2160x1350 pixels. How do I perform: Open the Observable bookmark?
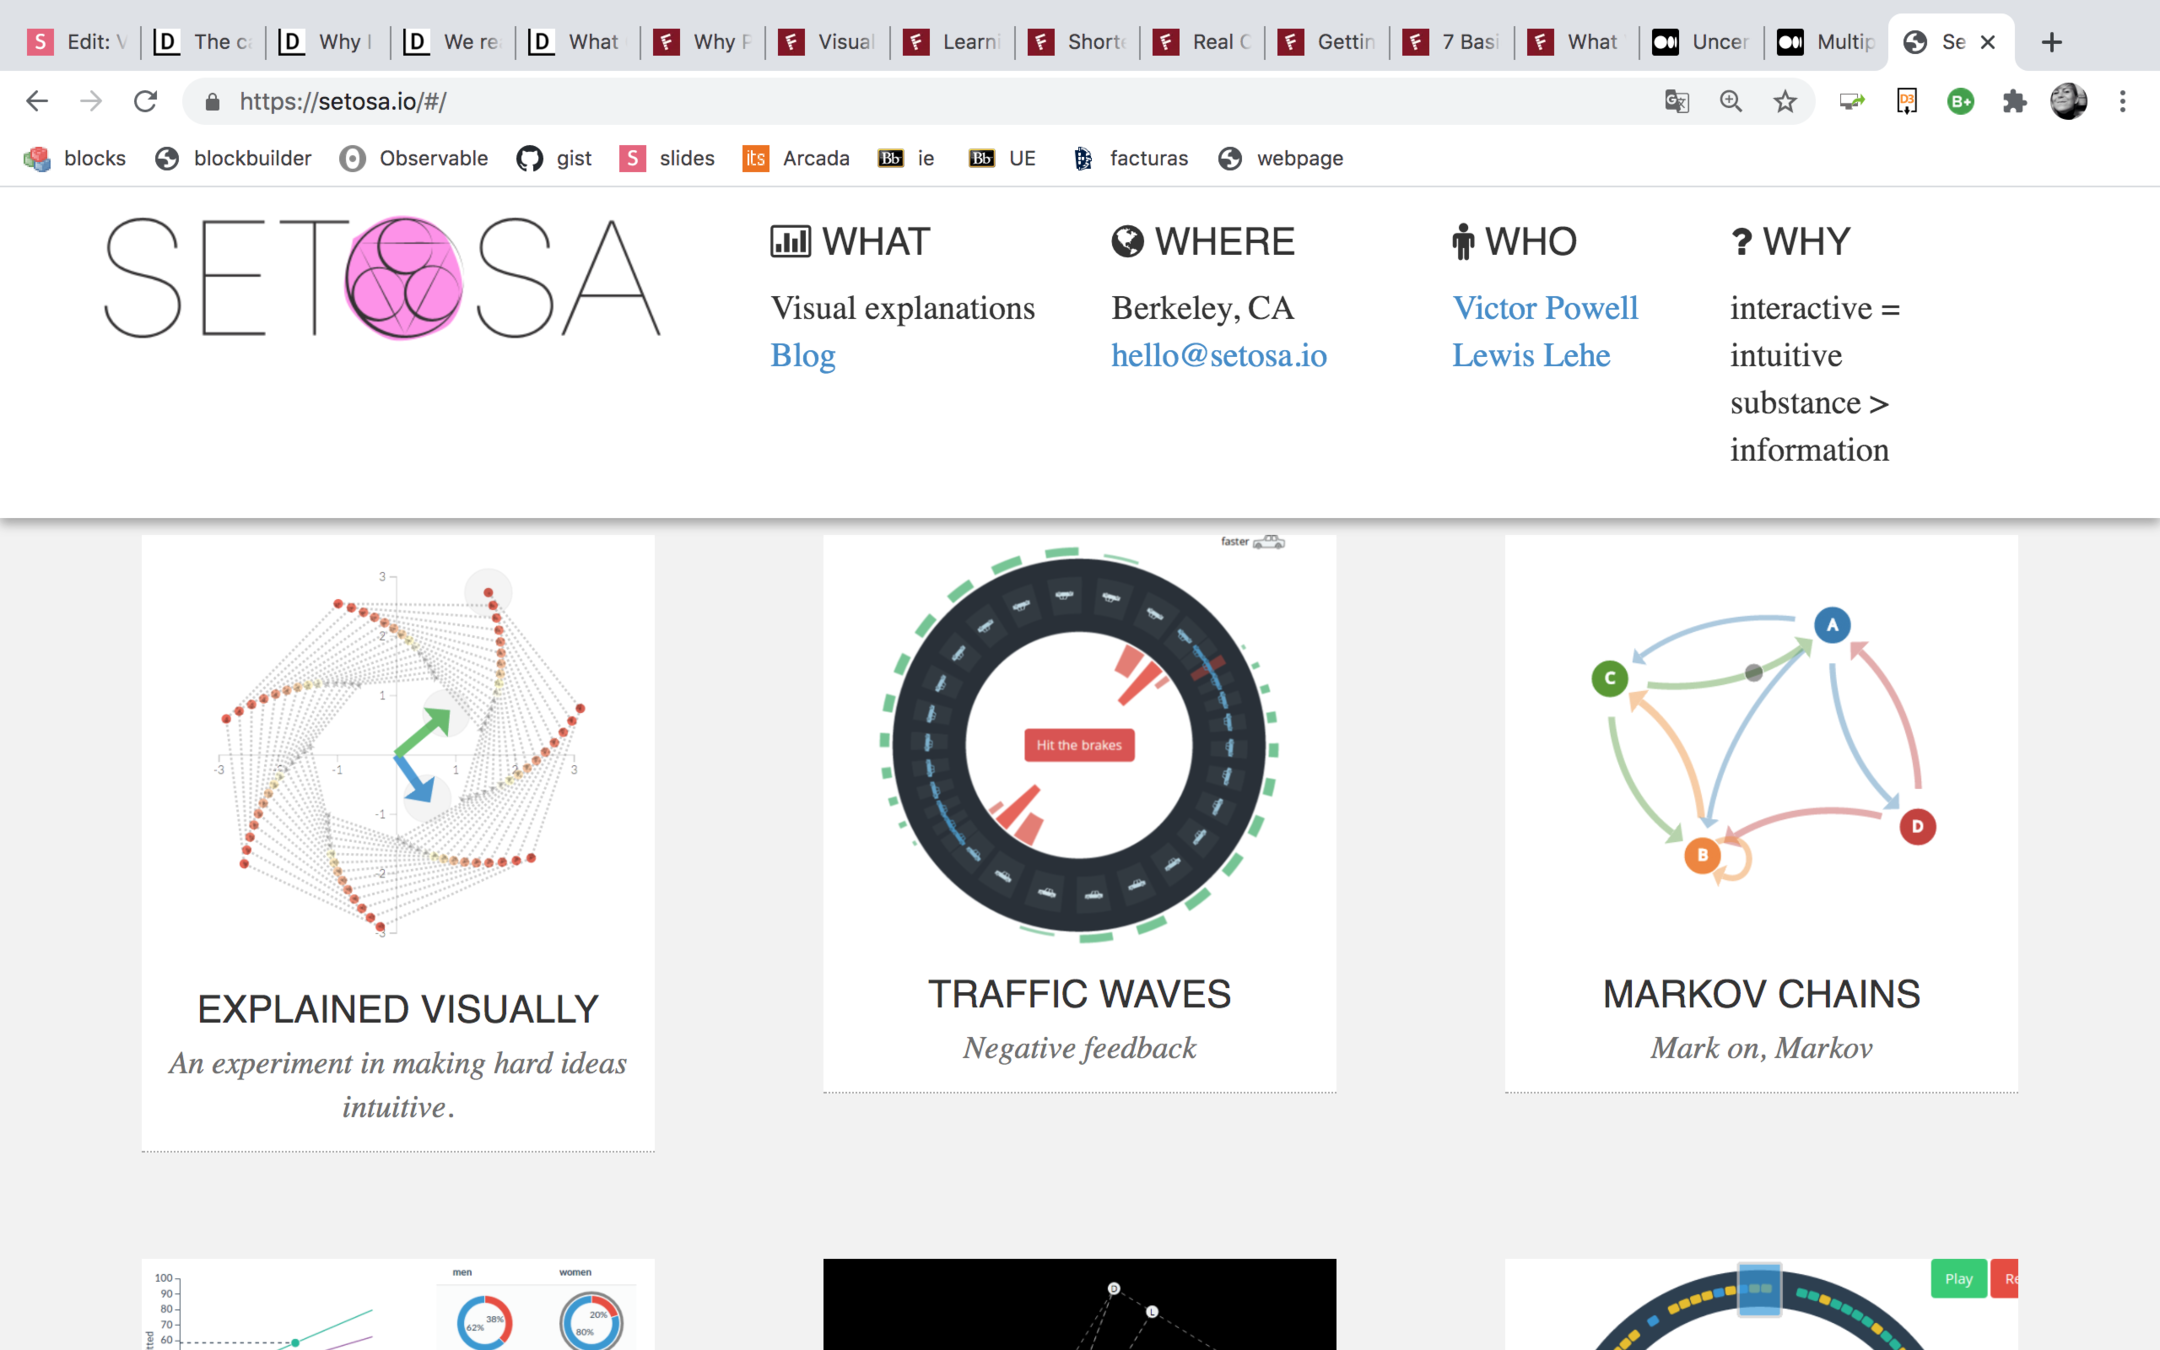pos(414,158)
